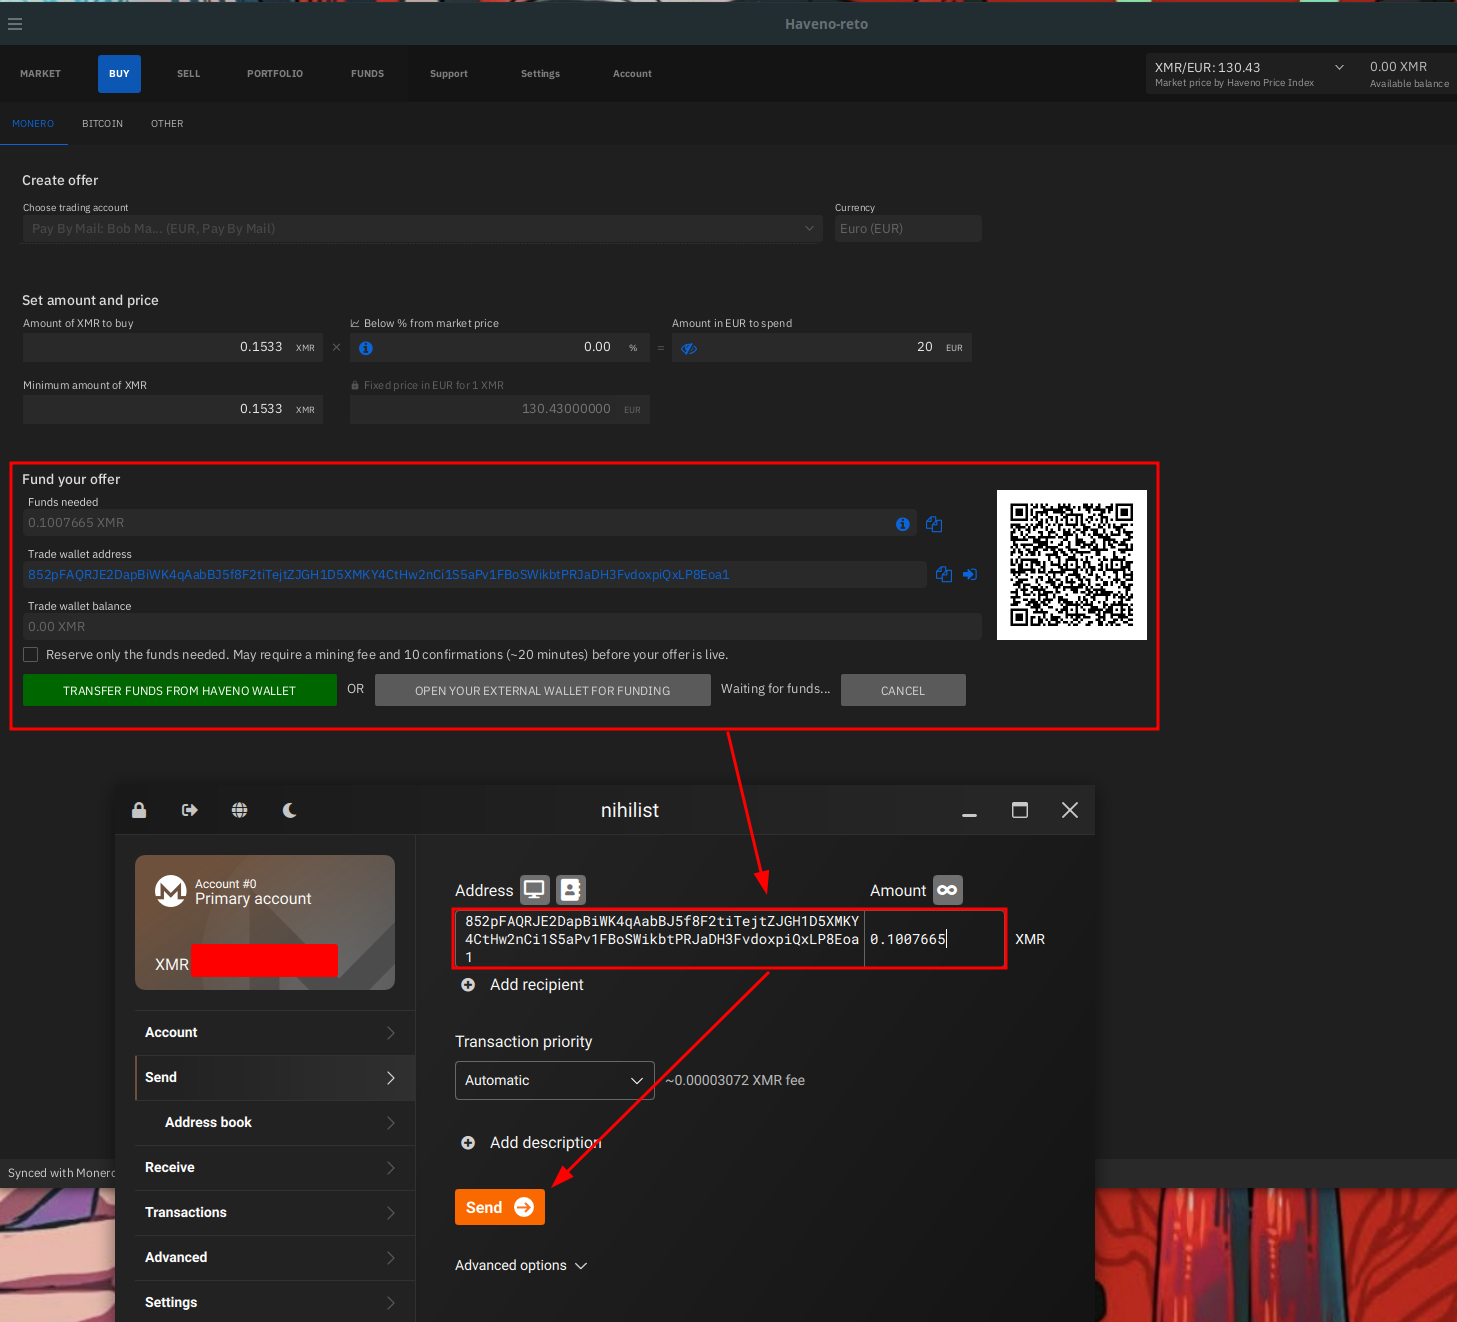Image resolution: width=1457 pixels, height=1322 pixels.
Task: Click info icon in Funds needed field
Action: point(903,524)
